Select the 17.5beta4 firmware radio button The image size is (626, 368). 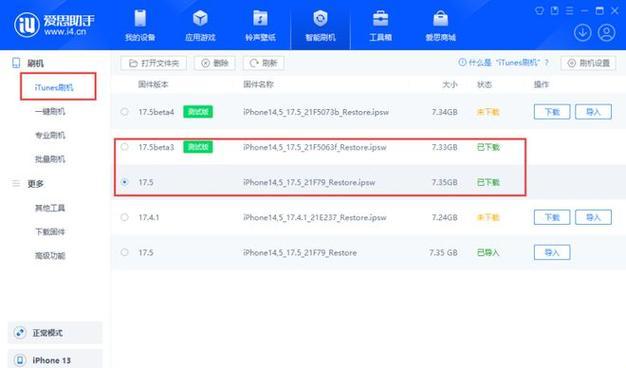point(125,112)
